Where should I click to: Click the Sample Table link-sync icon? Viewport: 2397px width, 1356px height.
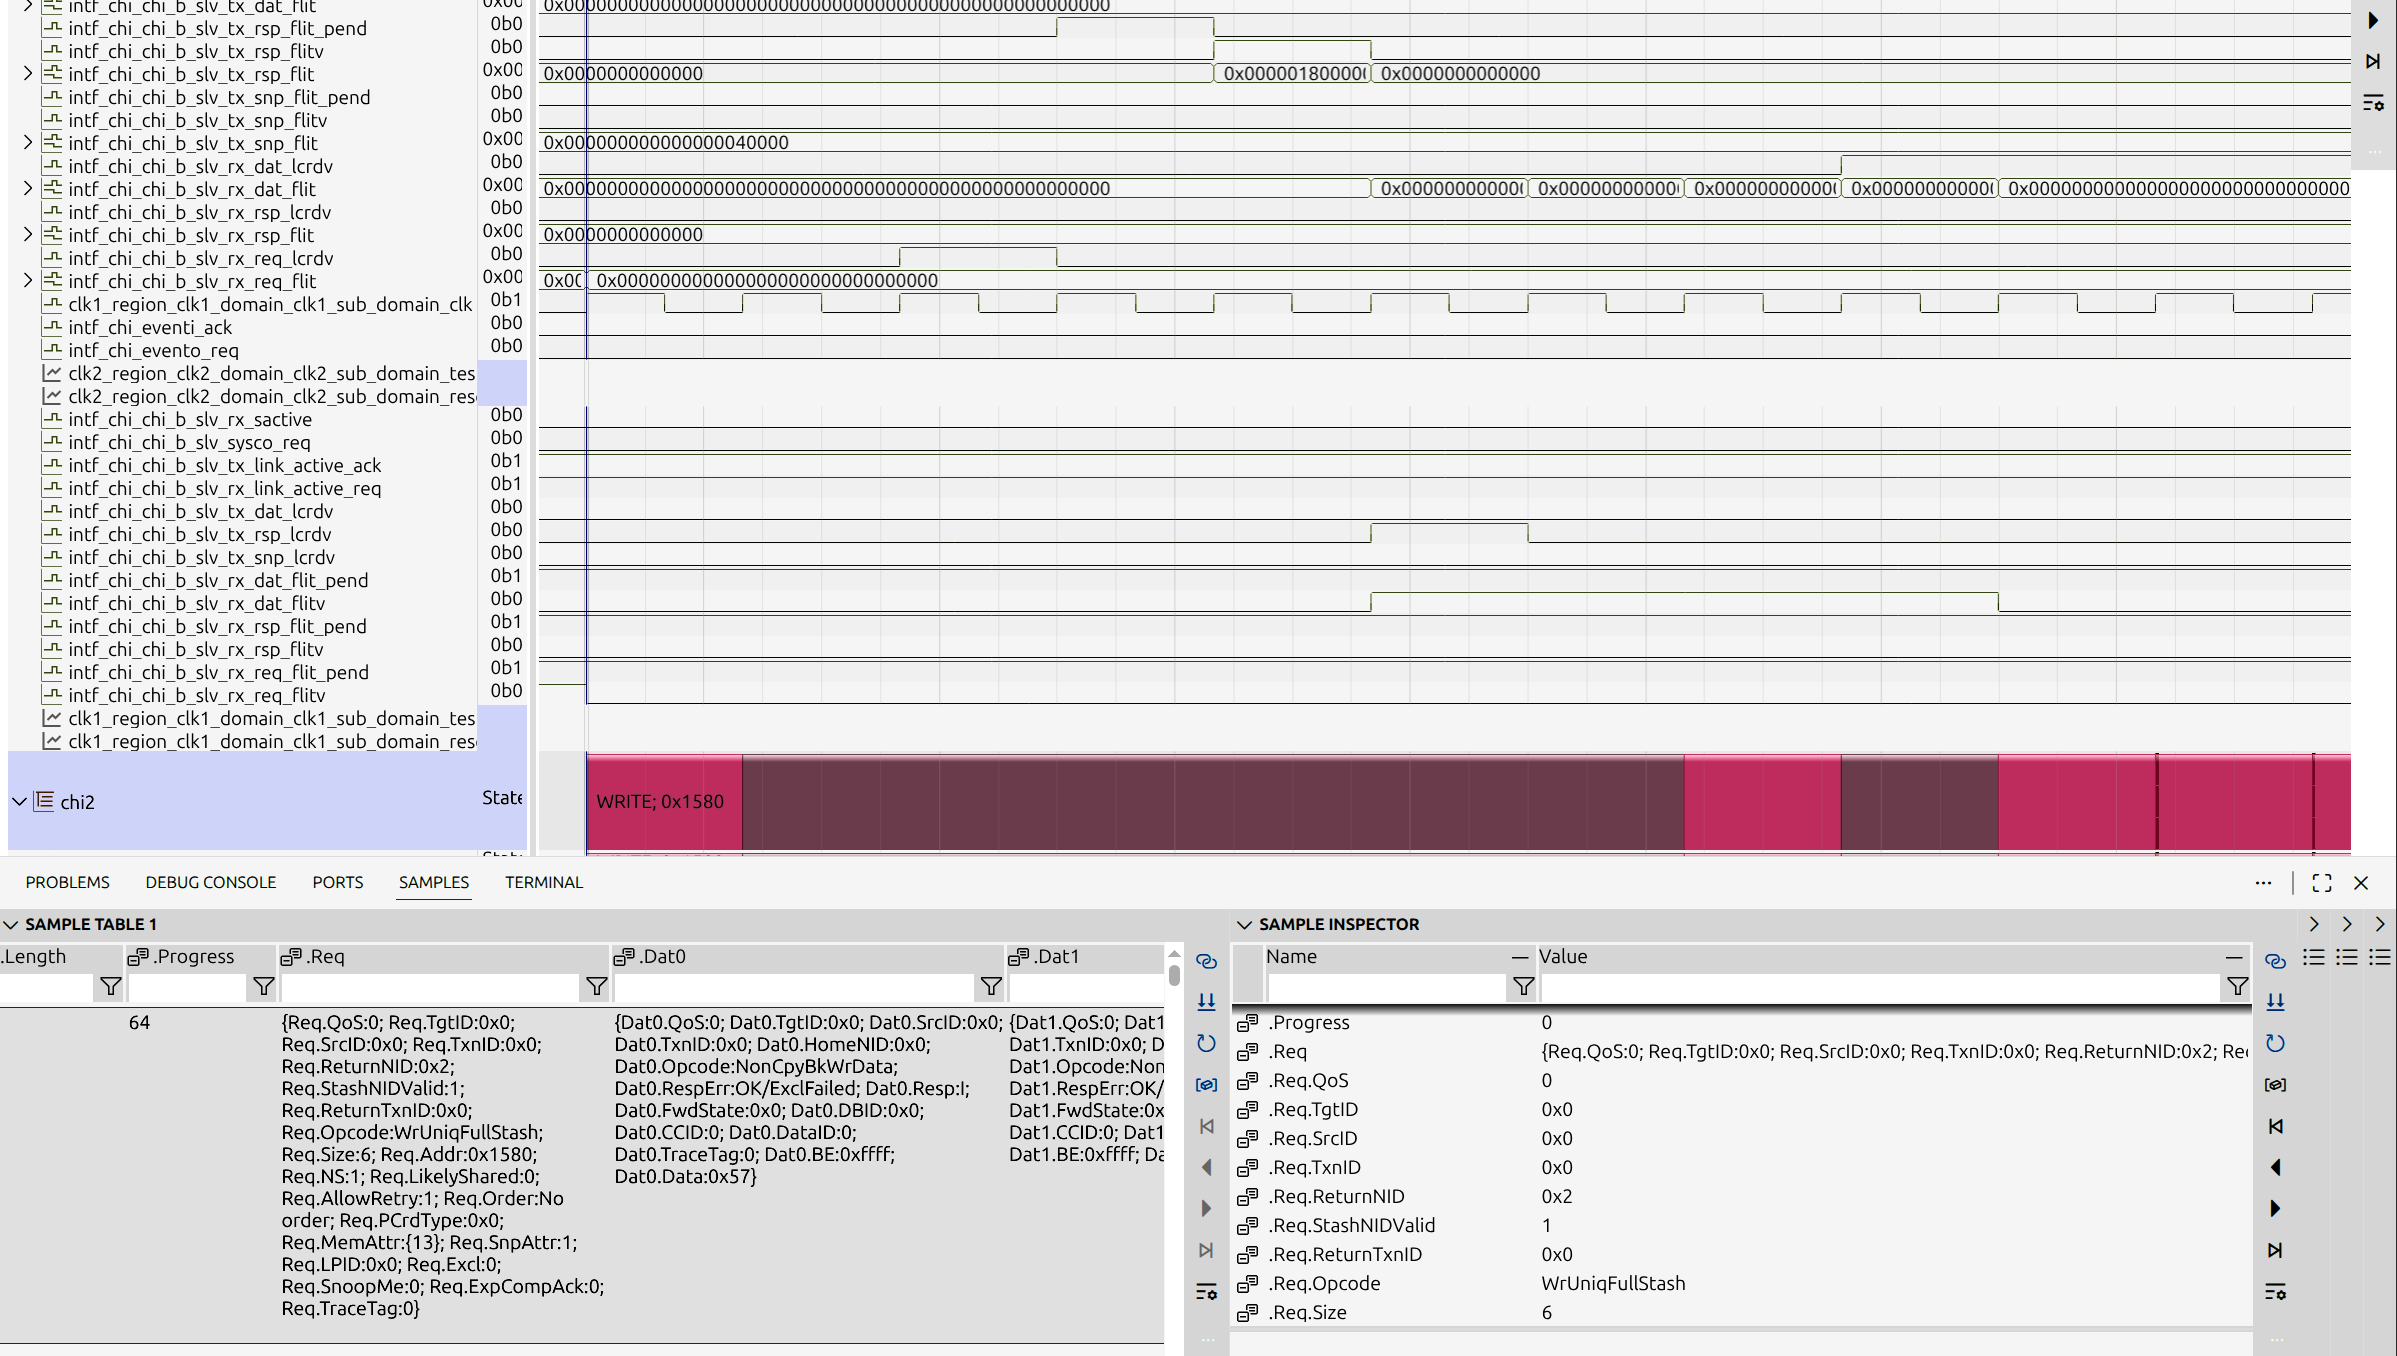point(1206,961)
